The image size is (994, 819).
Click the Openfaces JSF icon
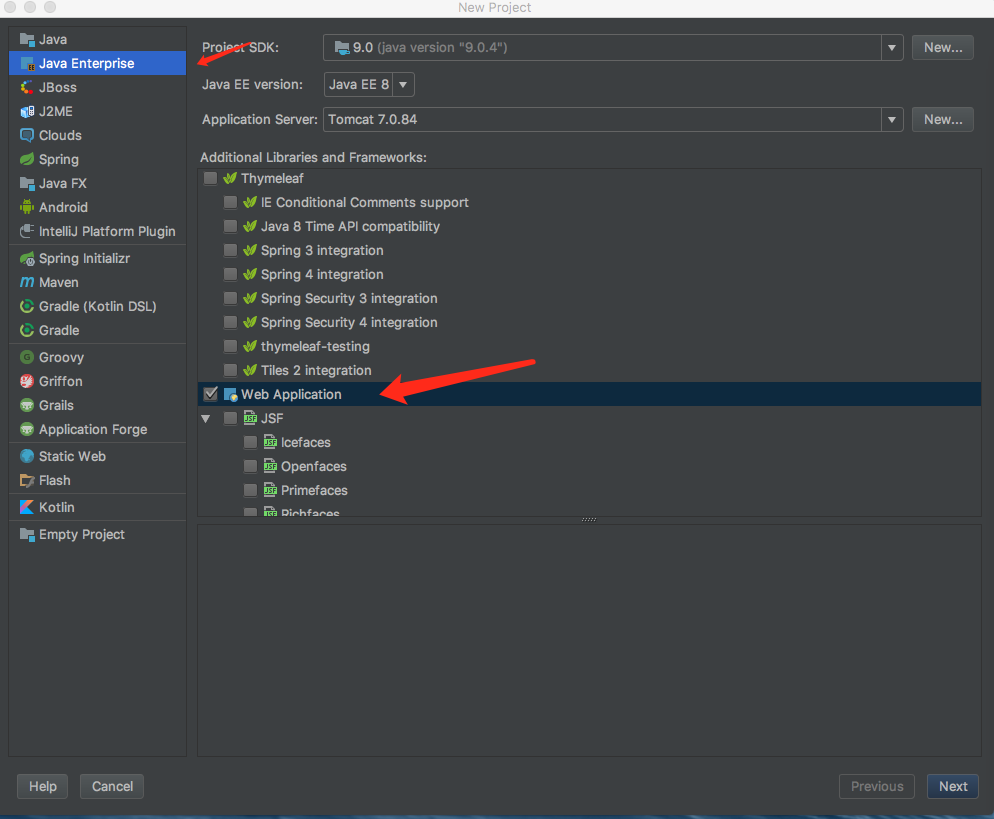271,467
